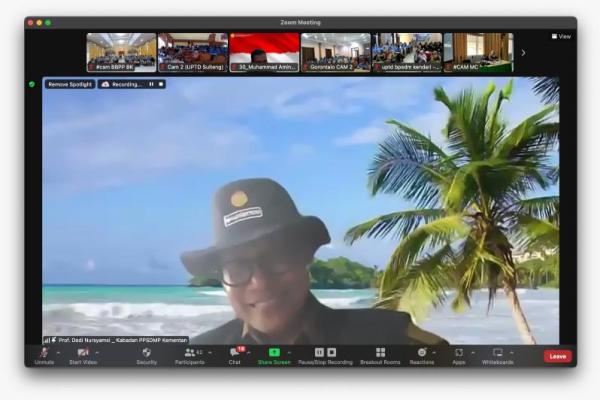Click the Prof. Dedi Nursyamsi name label
This screenshot has width=600, height=400.
click(x=116, y=340)
